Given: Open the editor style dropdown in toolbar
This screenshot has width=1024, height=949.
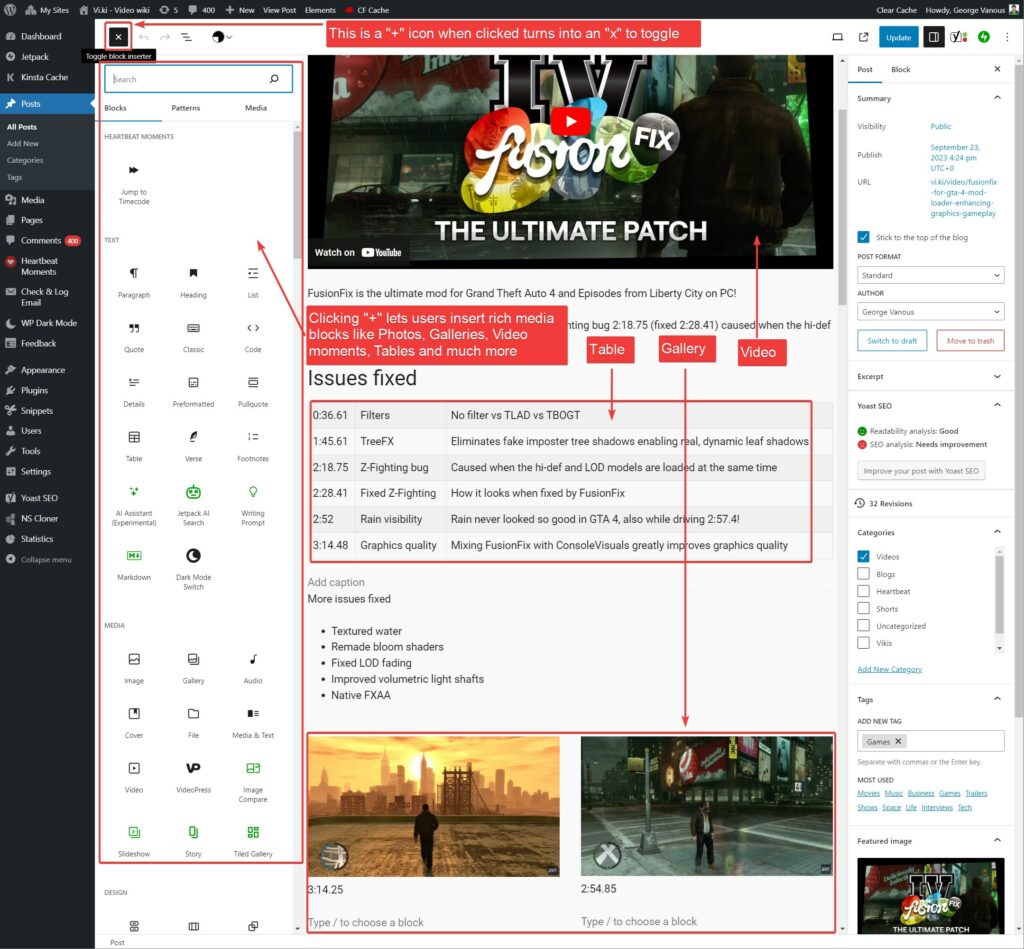Looking at the screenshot, I should point(222,37).
